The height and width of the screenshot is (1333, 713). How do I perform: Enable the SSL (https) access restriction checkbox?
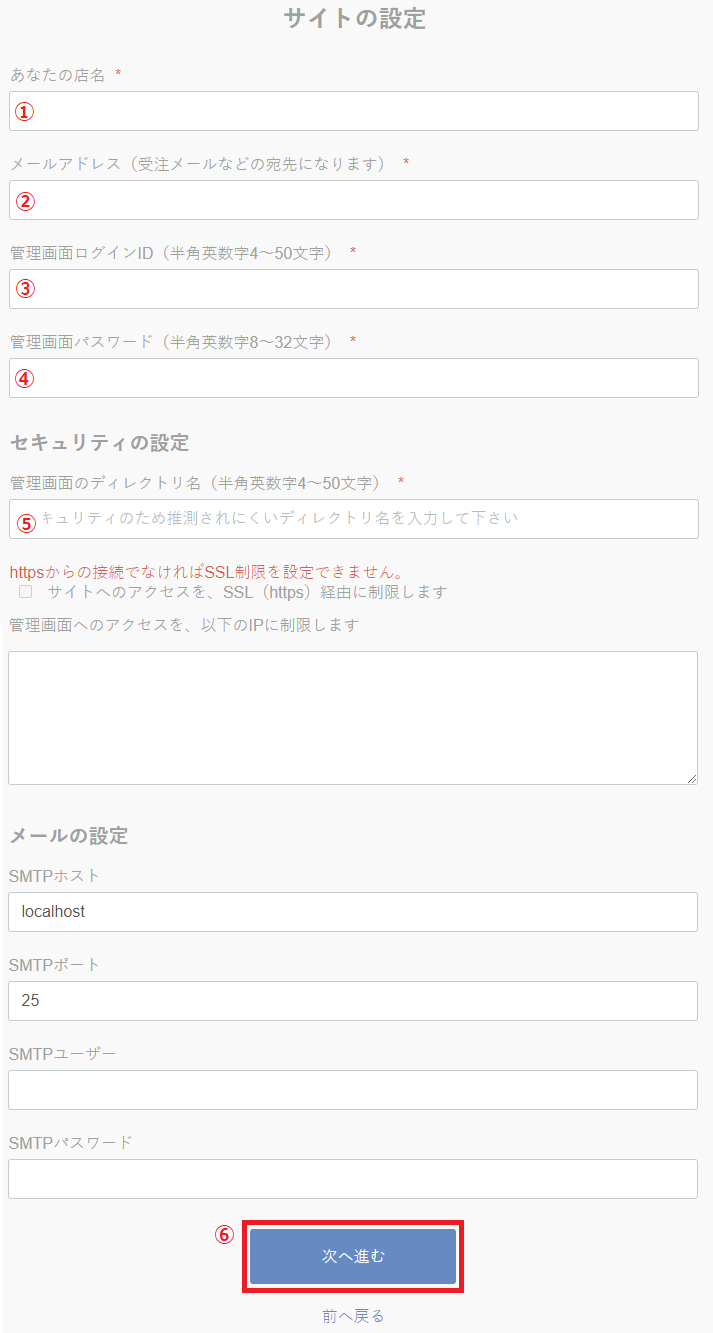point(25,592)
